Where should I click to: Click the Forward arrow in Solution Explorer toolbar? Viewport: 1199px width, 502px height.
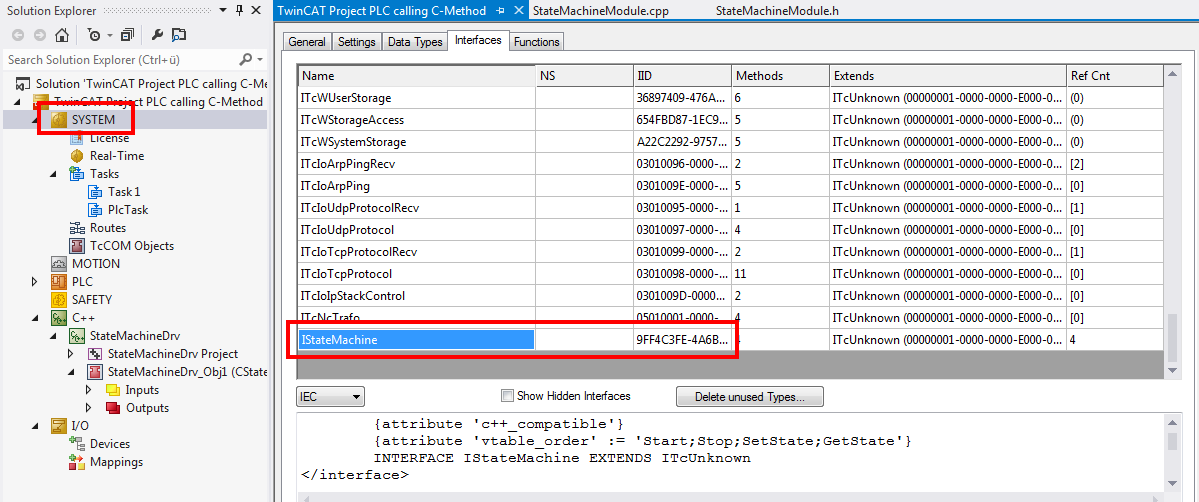39,35
